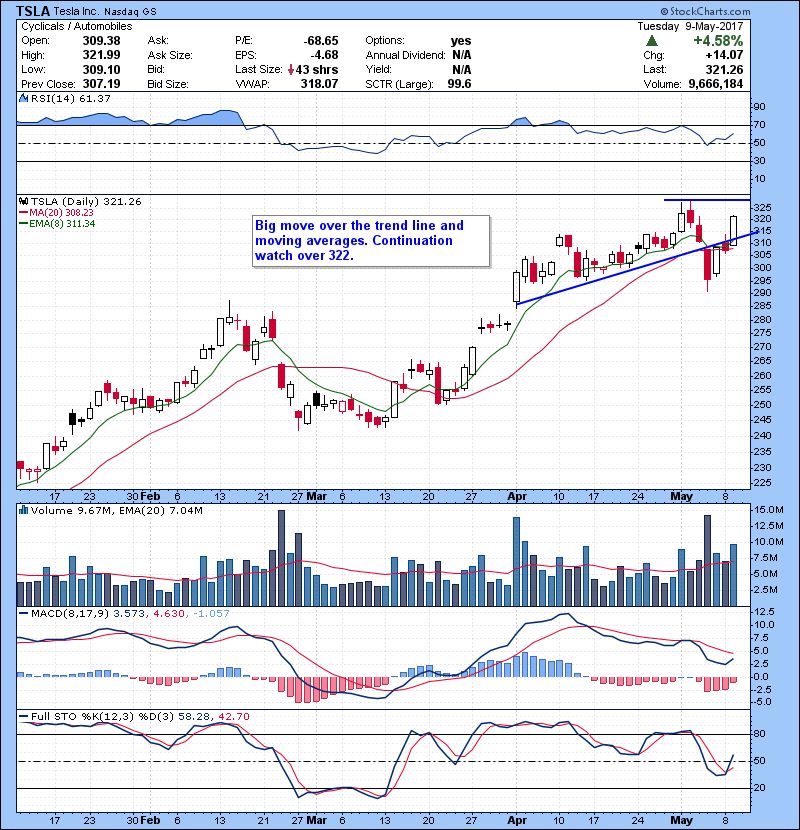The image size is (800, 830).
Task: Click the Ask Size label
Action: tap(170, 55)
